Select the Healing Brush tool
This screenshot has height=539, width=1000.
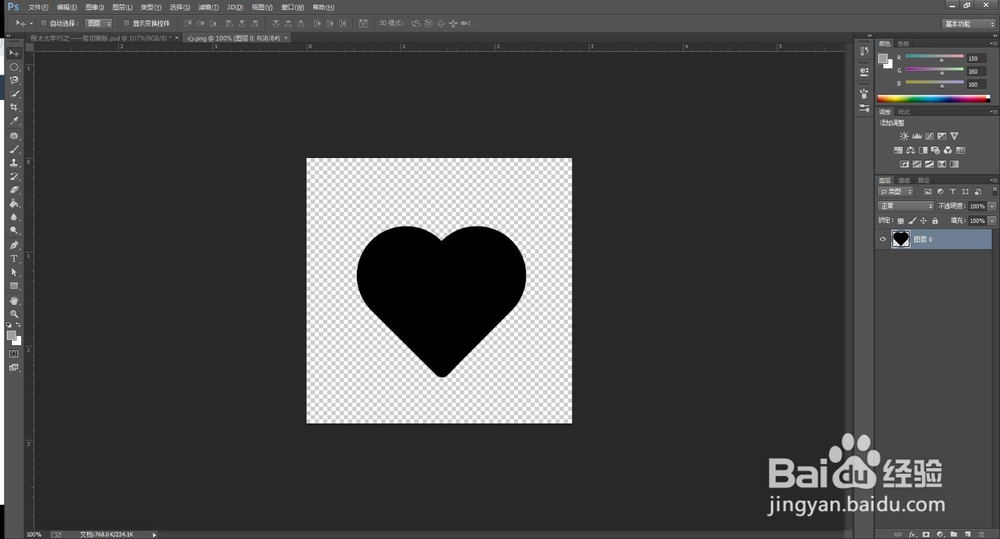coord(14,136)
